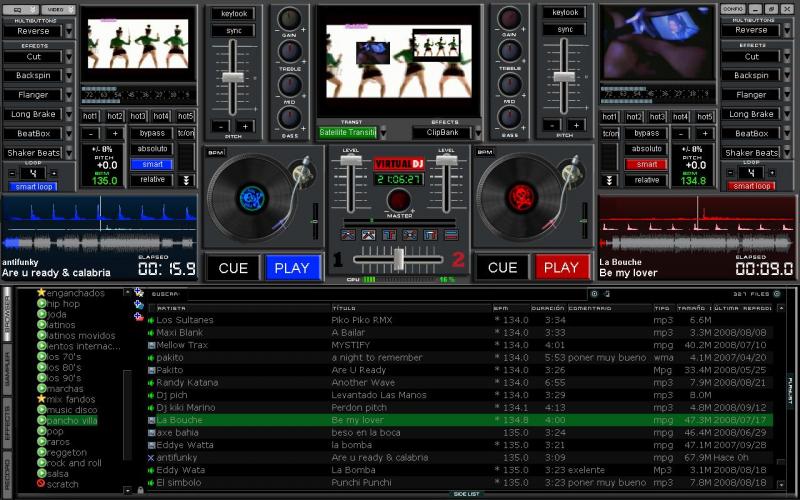Click sync on deck 2

click(x=565, y=30)
